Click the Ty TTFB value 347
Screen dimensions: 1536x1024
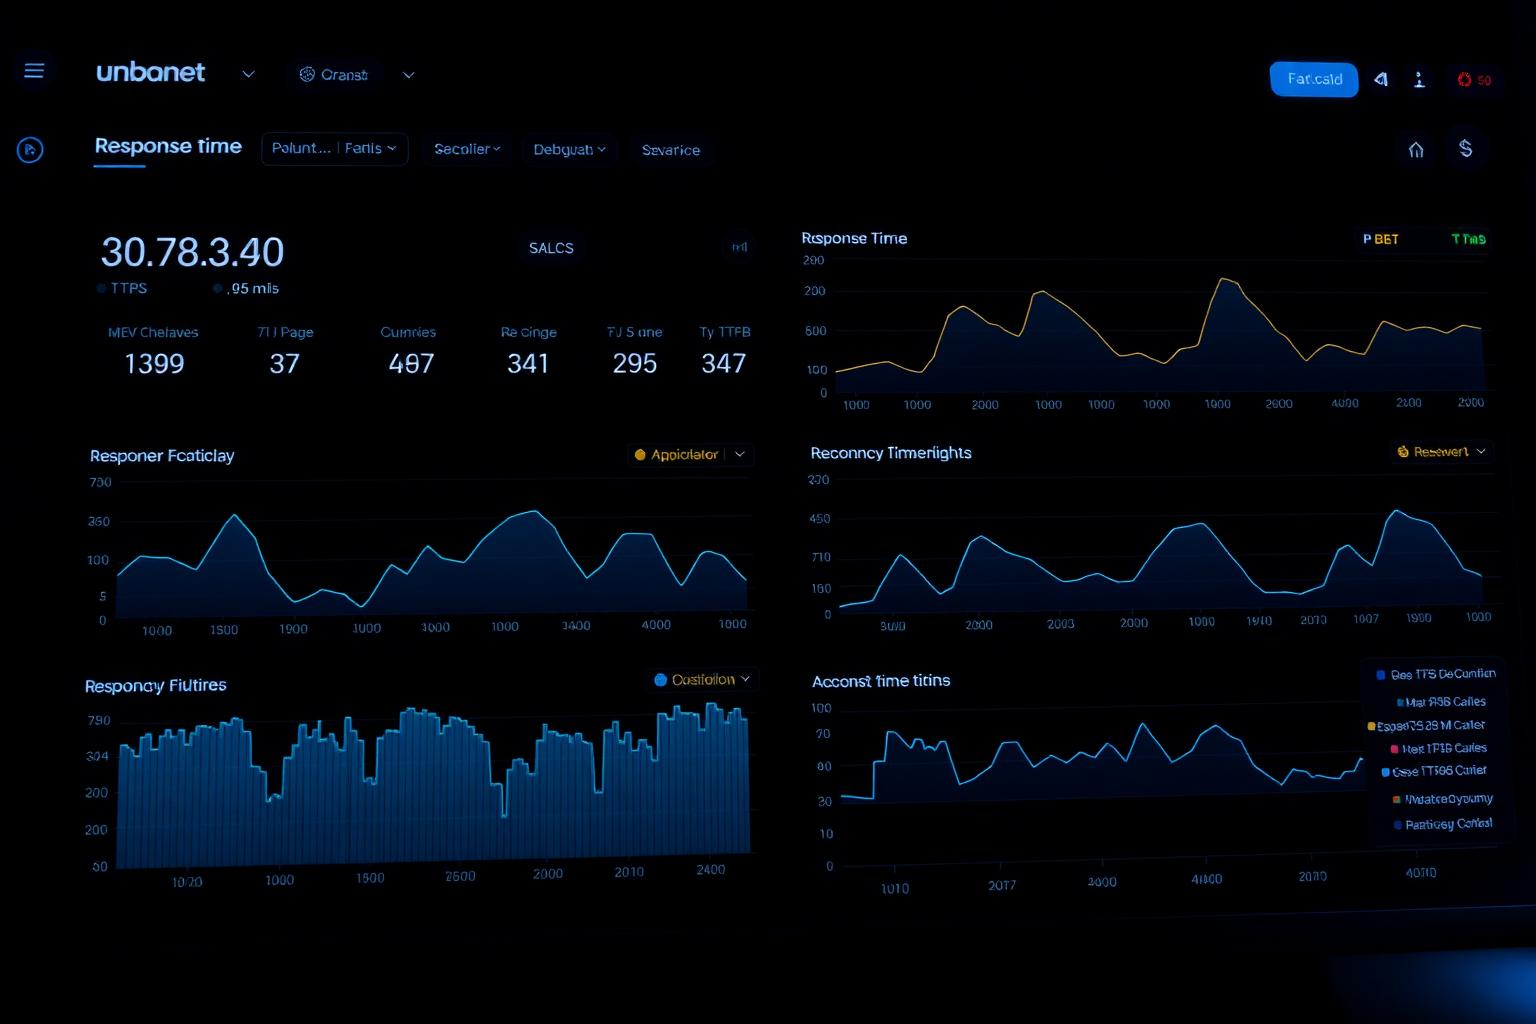[x=723, y=363]
